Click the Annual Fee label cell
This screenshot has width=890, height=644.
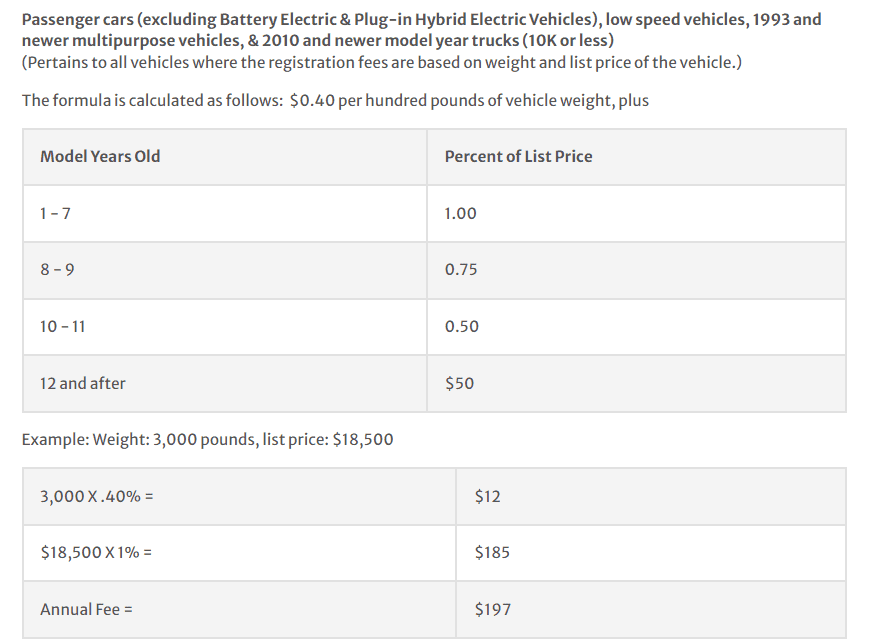click(x=239, y=609)
